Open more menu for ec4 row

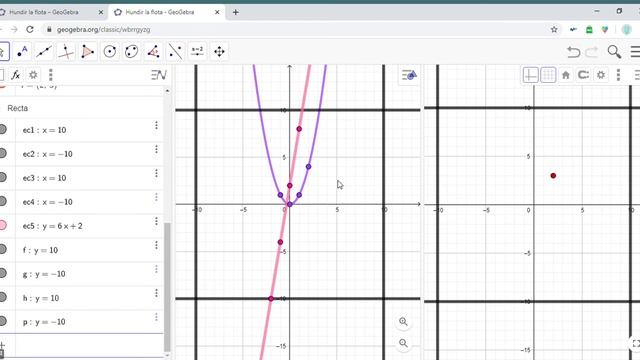click(156, 198)
